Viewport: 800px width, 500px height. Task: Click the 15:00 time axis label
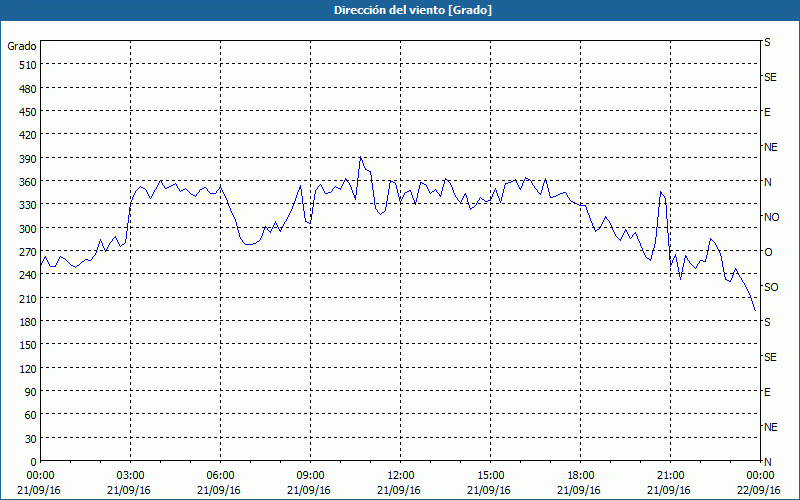click(490, 476)
